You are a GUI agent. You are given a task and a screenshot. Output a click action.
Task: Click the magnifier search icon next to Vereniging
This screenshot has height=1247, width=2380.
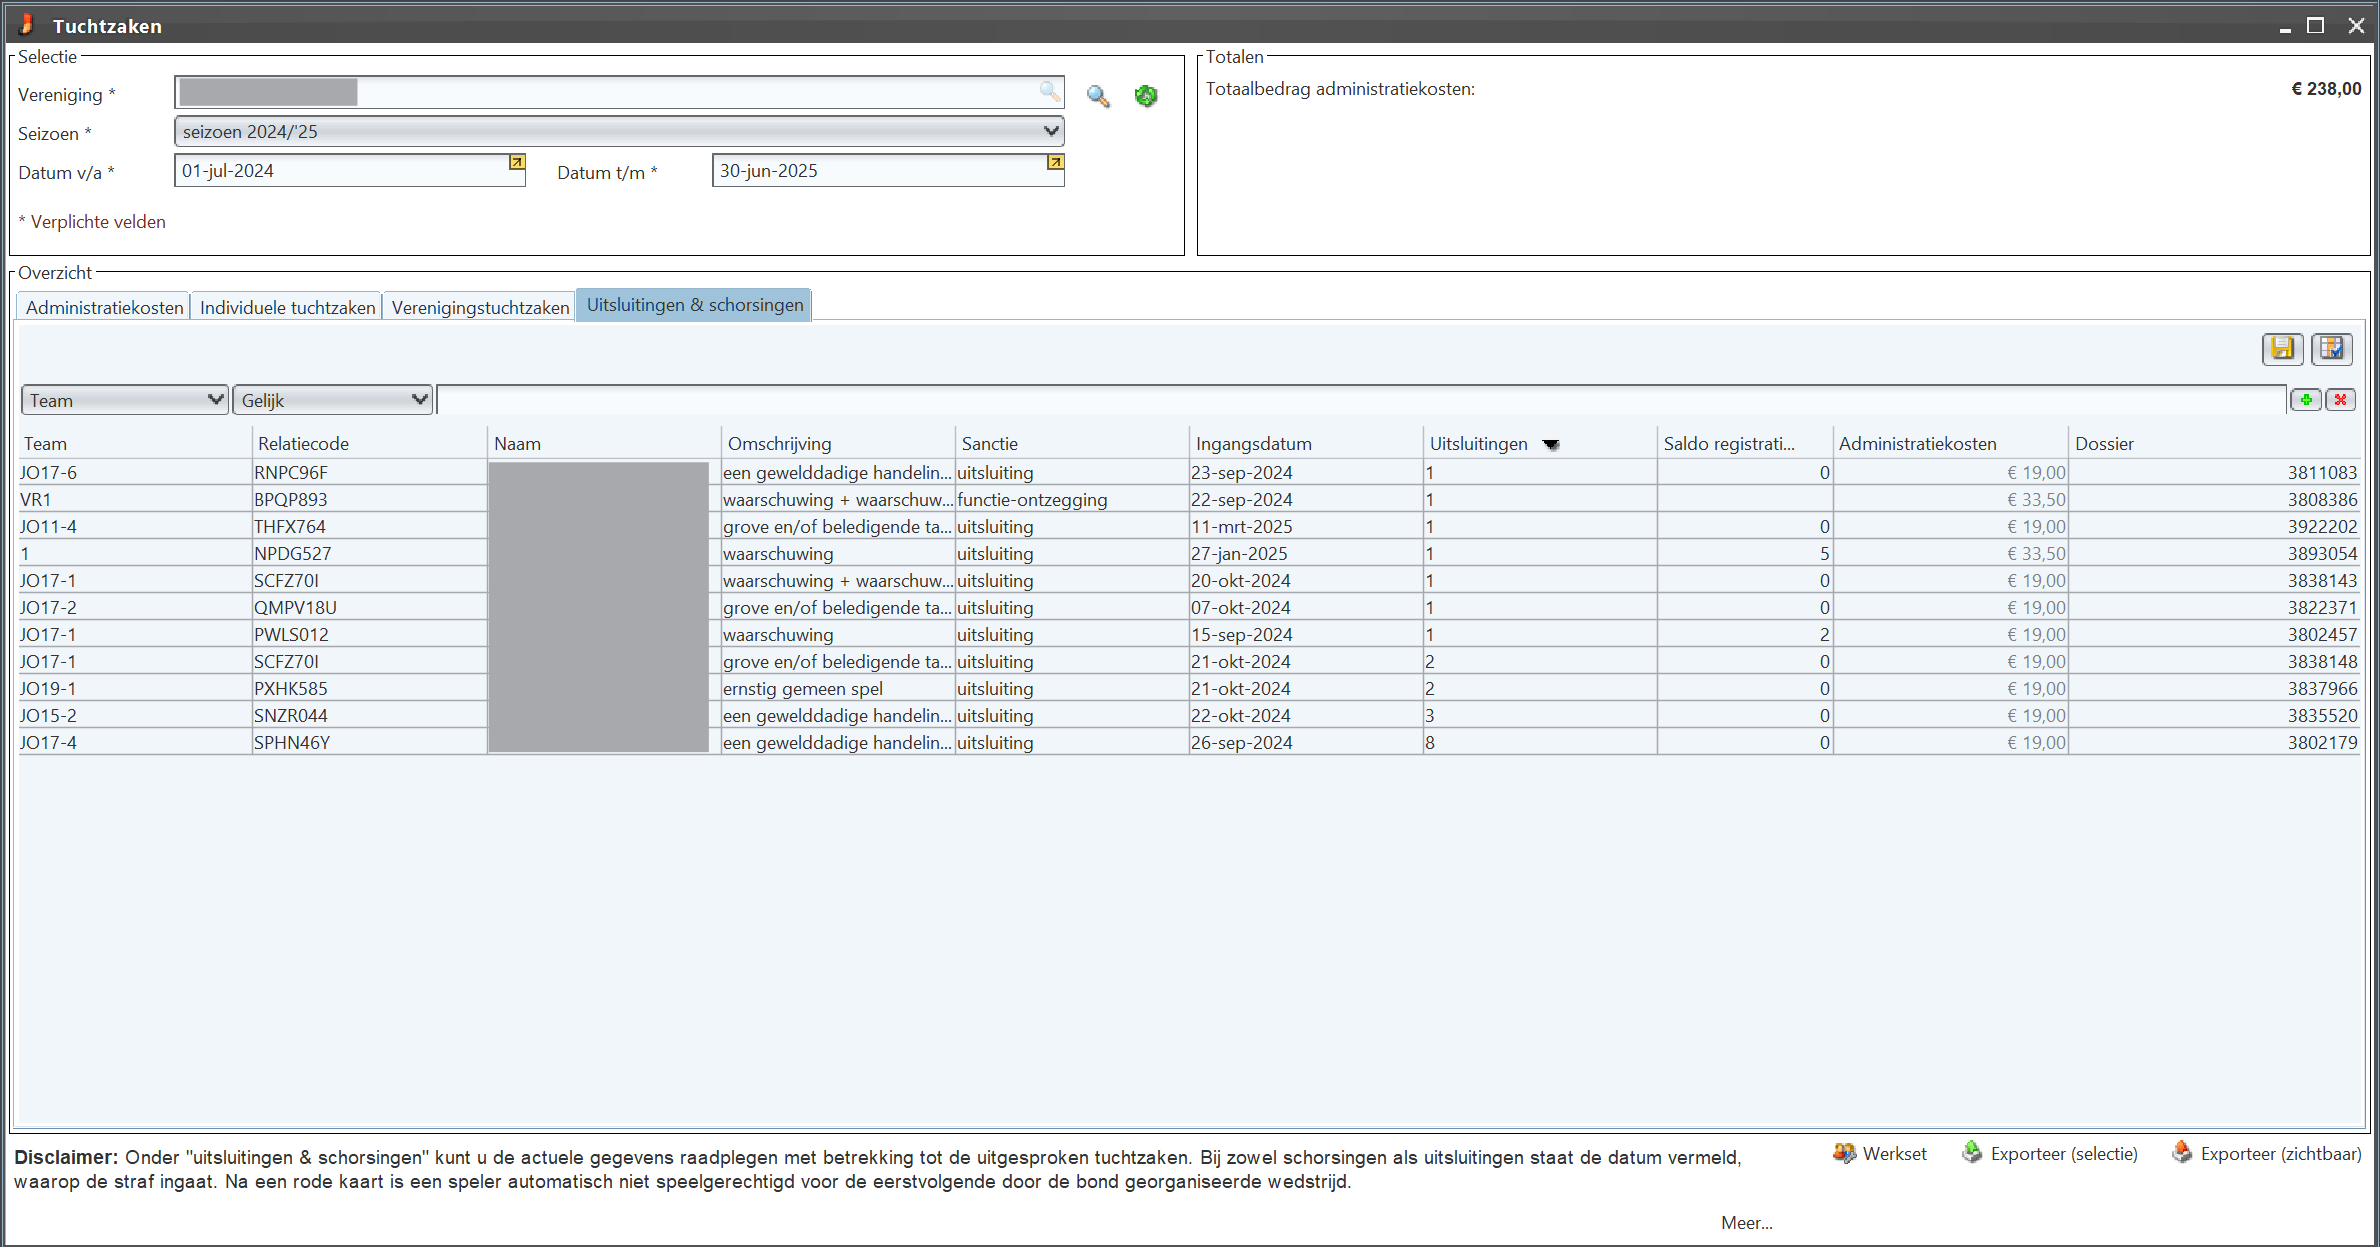pyautogui.click(x=1098, y=96)
